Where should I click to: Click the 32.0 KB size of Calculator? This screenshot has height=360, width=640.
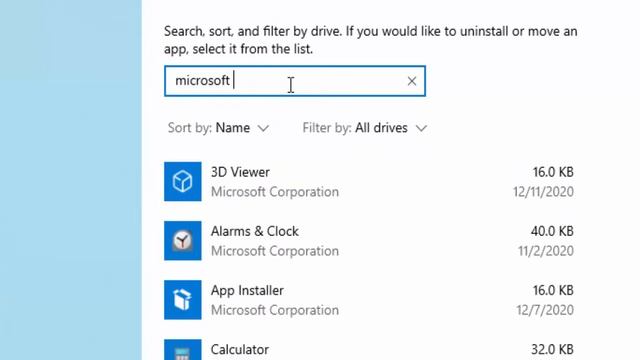pyautogui.click(x=552, y=350)
